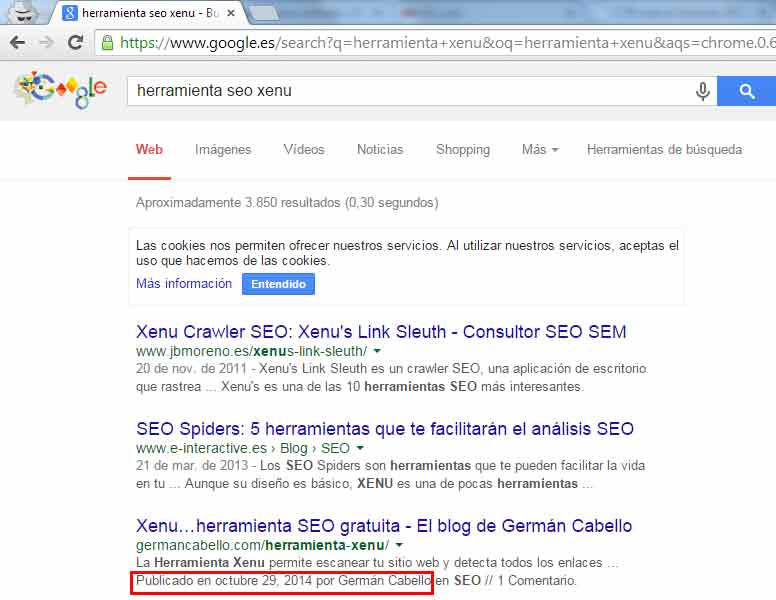Close the herramienta seo xenu tab

tap(232, 13)
